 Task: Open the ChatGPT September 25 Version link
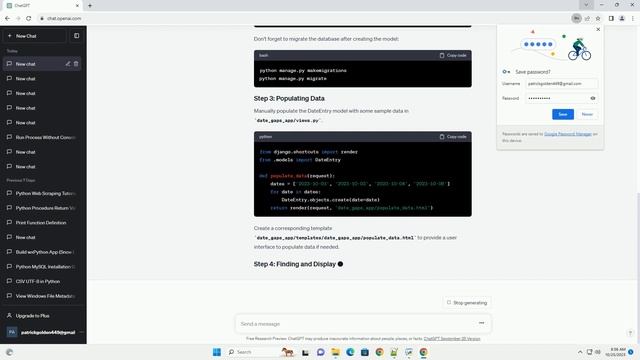click(x=452, y=339)
